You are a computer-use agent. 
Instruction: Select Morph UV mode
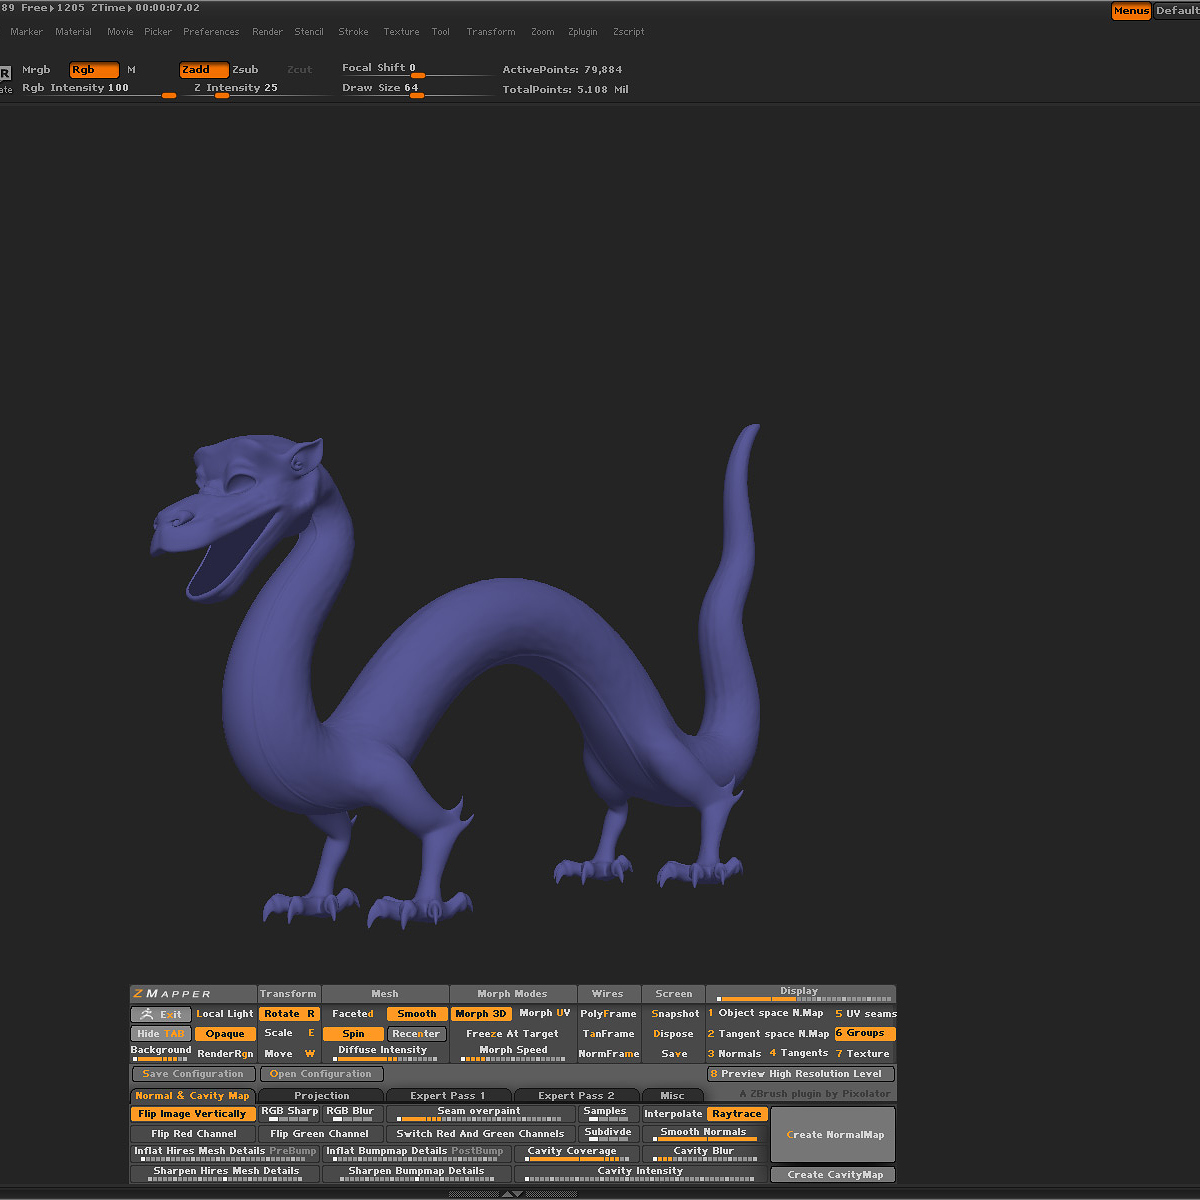click(545, 1014)
